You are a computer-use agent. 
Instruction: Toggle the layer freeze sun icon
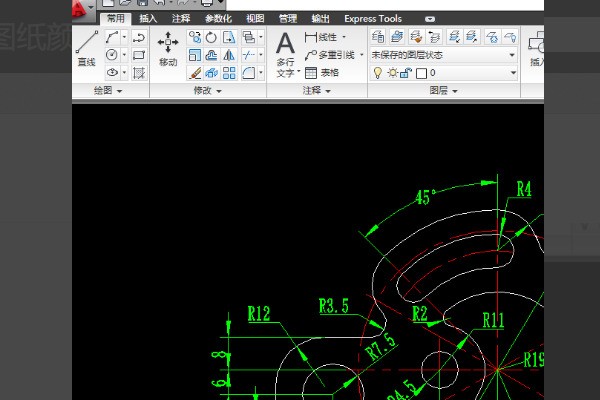click(391, 73)
